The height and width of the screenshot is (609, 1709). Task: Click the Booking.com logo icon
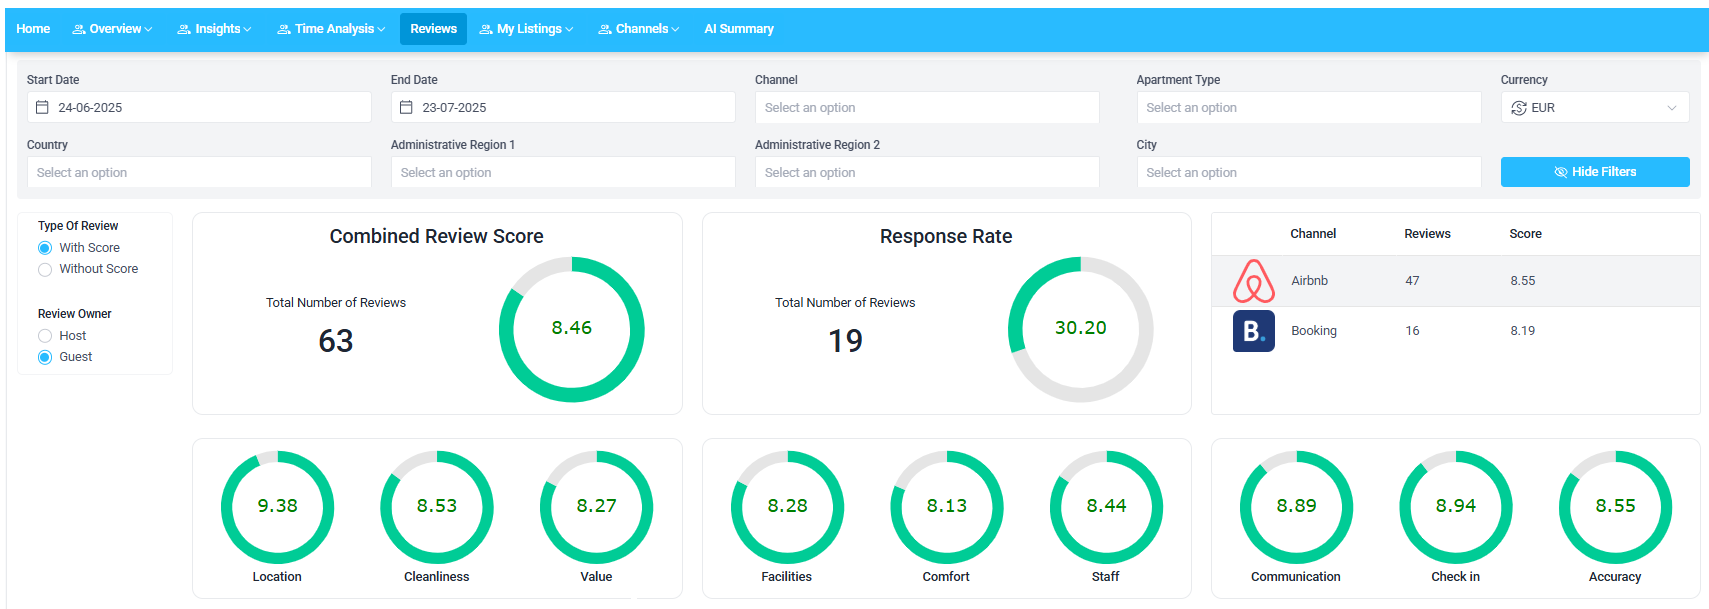(x=1253, y=331)
